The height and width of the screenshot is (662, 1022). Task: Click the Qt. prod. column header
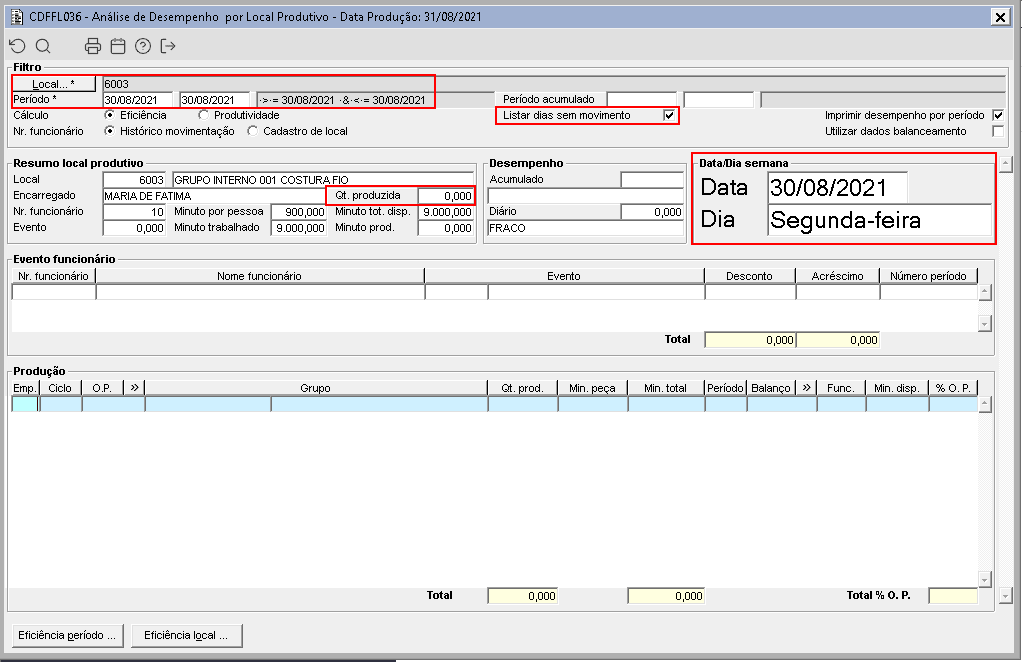[522, 388]
